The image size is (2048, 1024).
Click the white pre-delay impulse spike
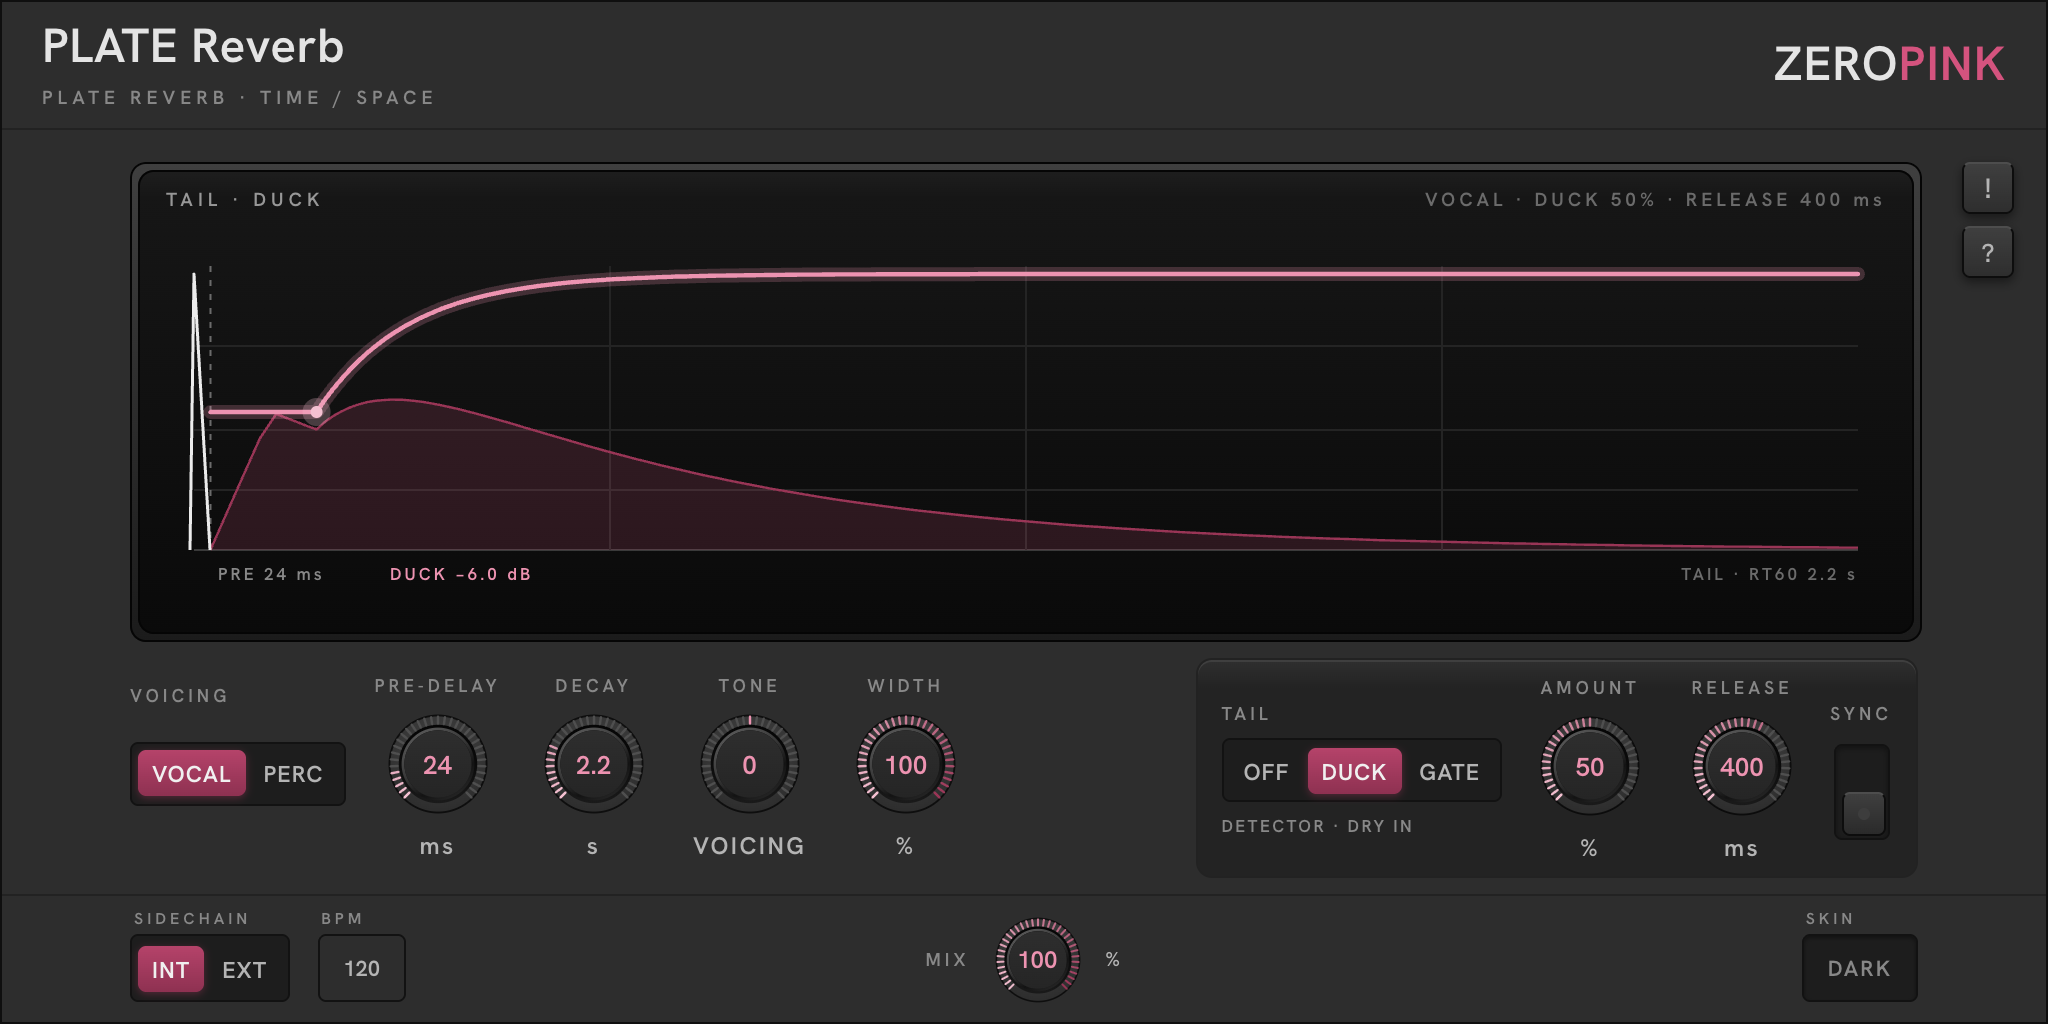[199, 410]
